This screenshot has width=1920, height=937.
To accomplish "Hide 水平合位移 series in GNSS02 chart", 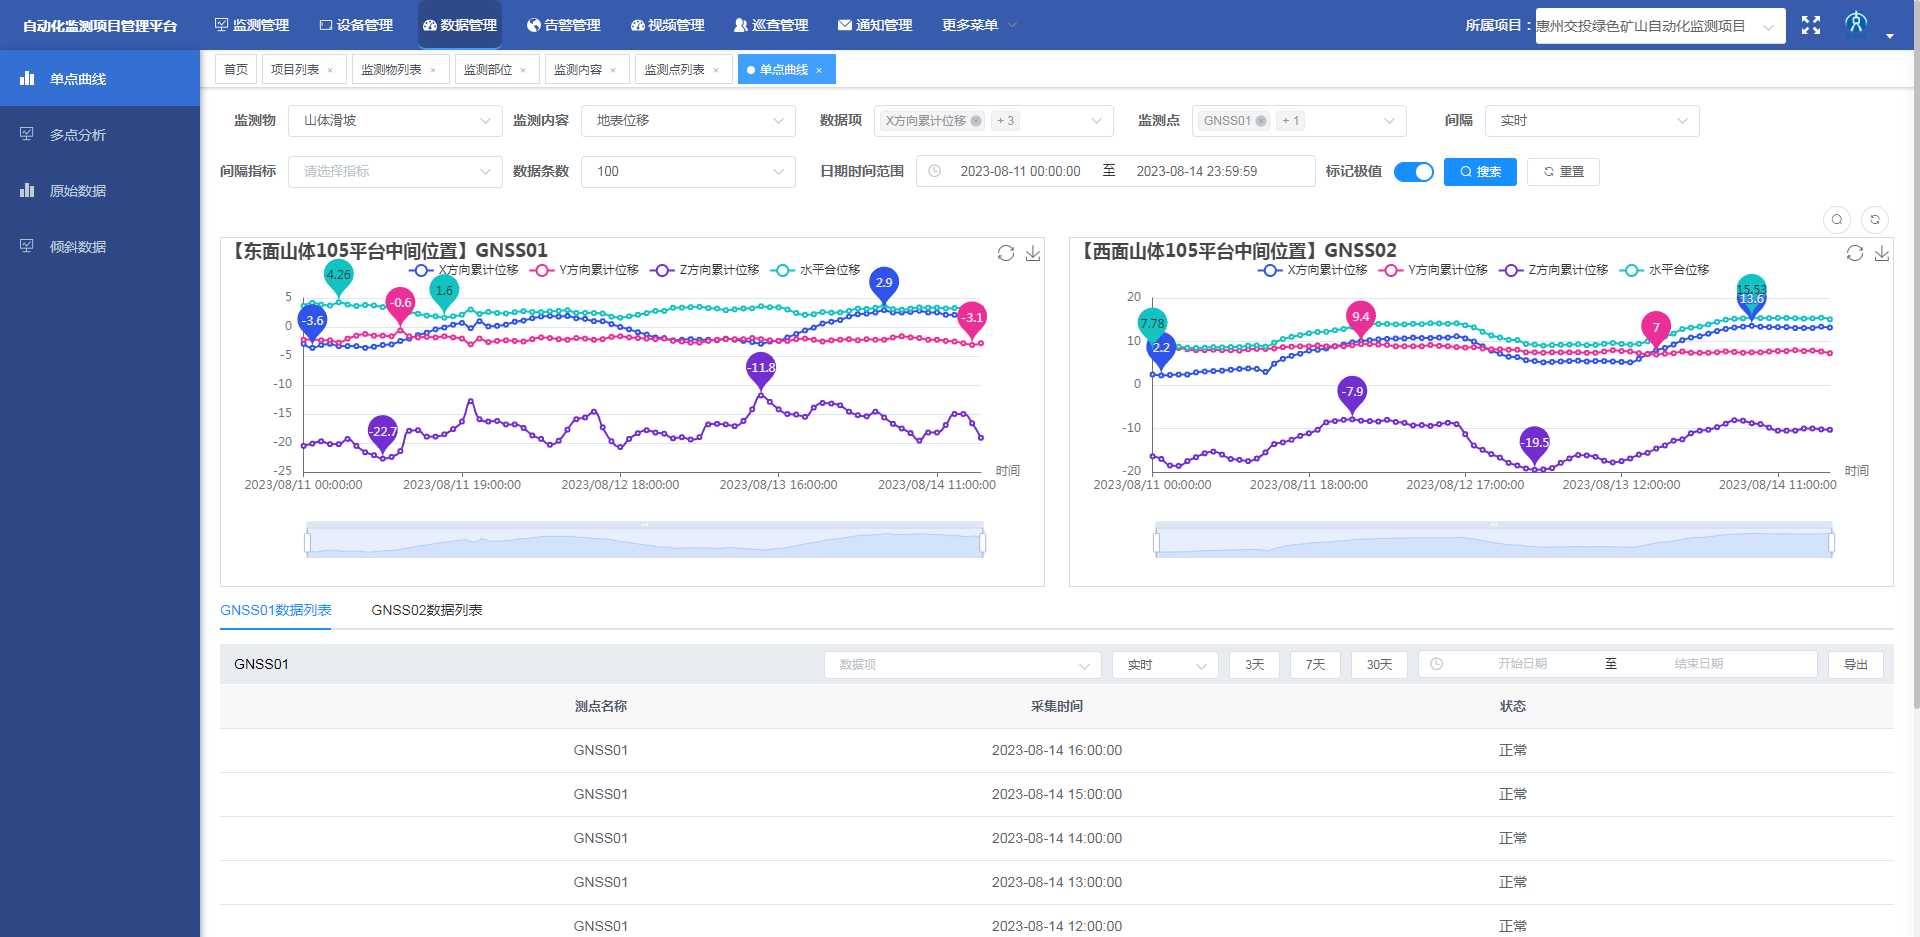I will tap(1666, 270).
